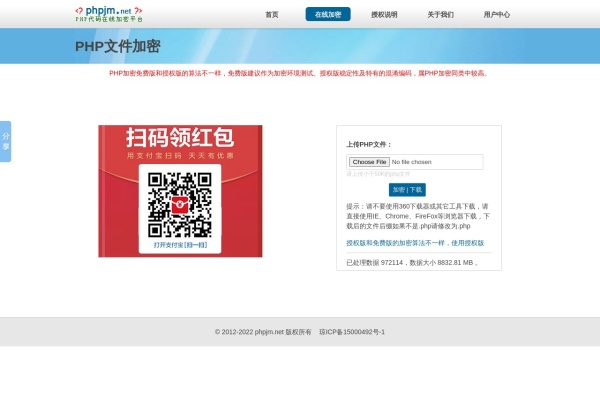Click the 分享 share side tab
Screen dimensions: 600x400
click(6, 141)
